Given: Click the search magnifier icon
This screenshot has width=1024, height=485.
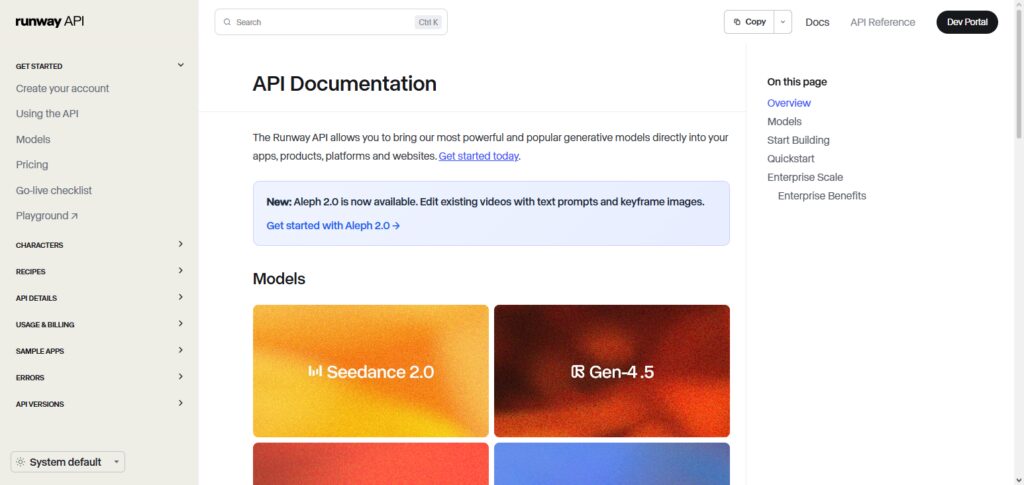Looking at the screenshot, I should pos(227,22).
